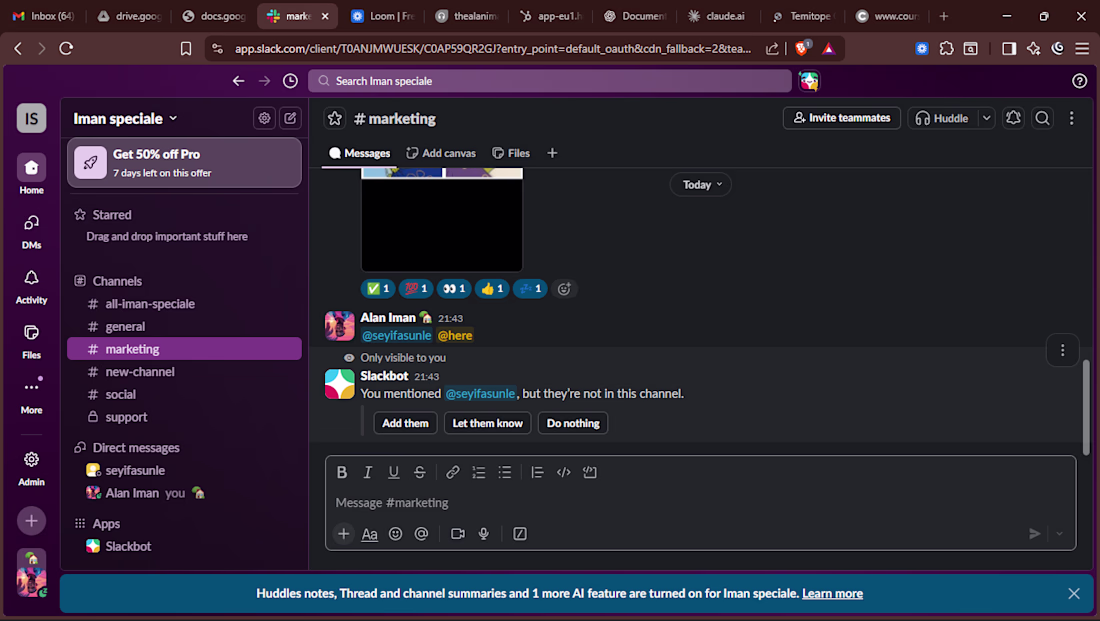The height and width of the screenshot is (621, 1100).
Task: Open send options dropdown next to send
Action: pos(1059,534)
